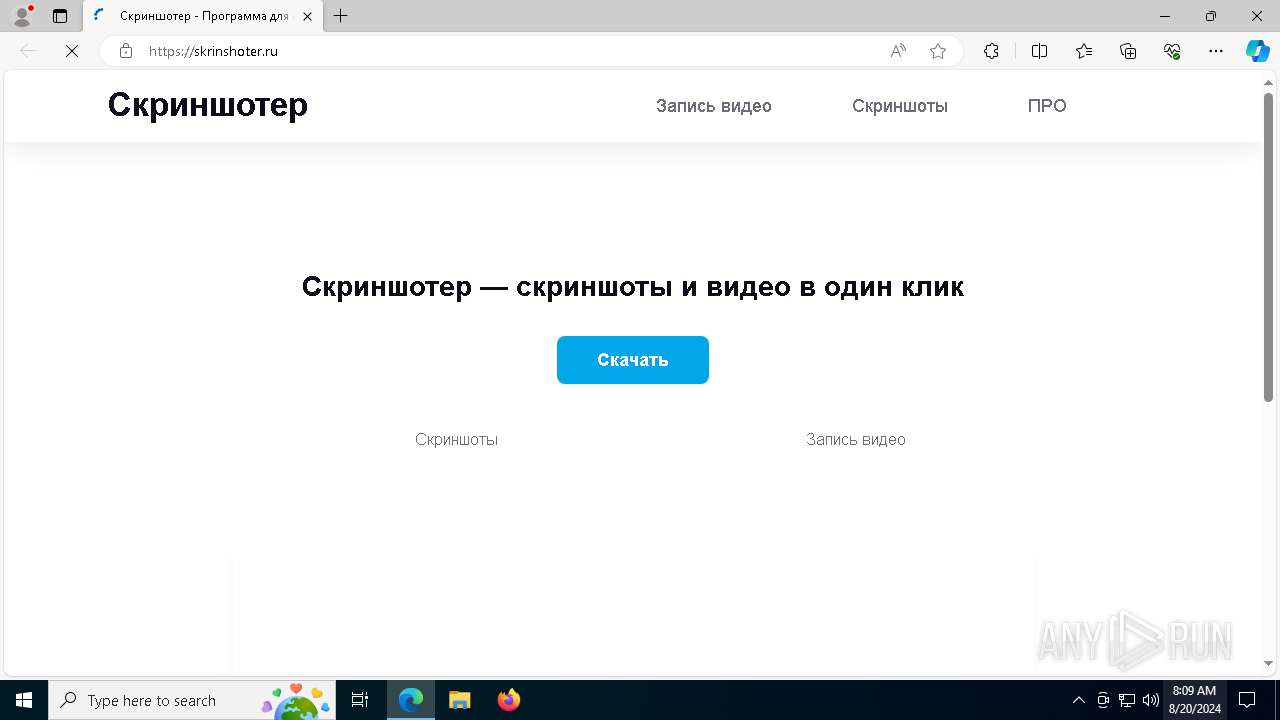Open the volume tray icon
The height and width of the screenshot is (720, 1280).
[1151, 700]
